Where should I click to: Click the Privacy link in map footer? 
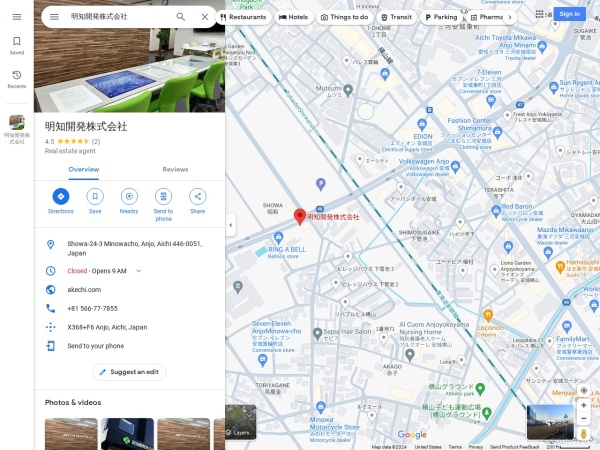coord(476,447)
